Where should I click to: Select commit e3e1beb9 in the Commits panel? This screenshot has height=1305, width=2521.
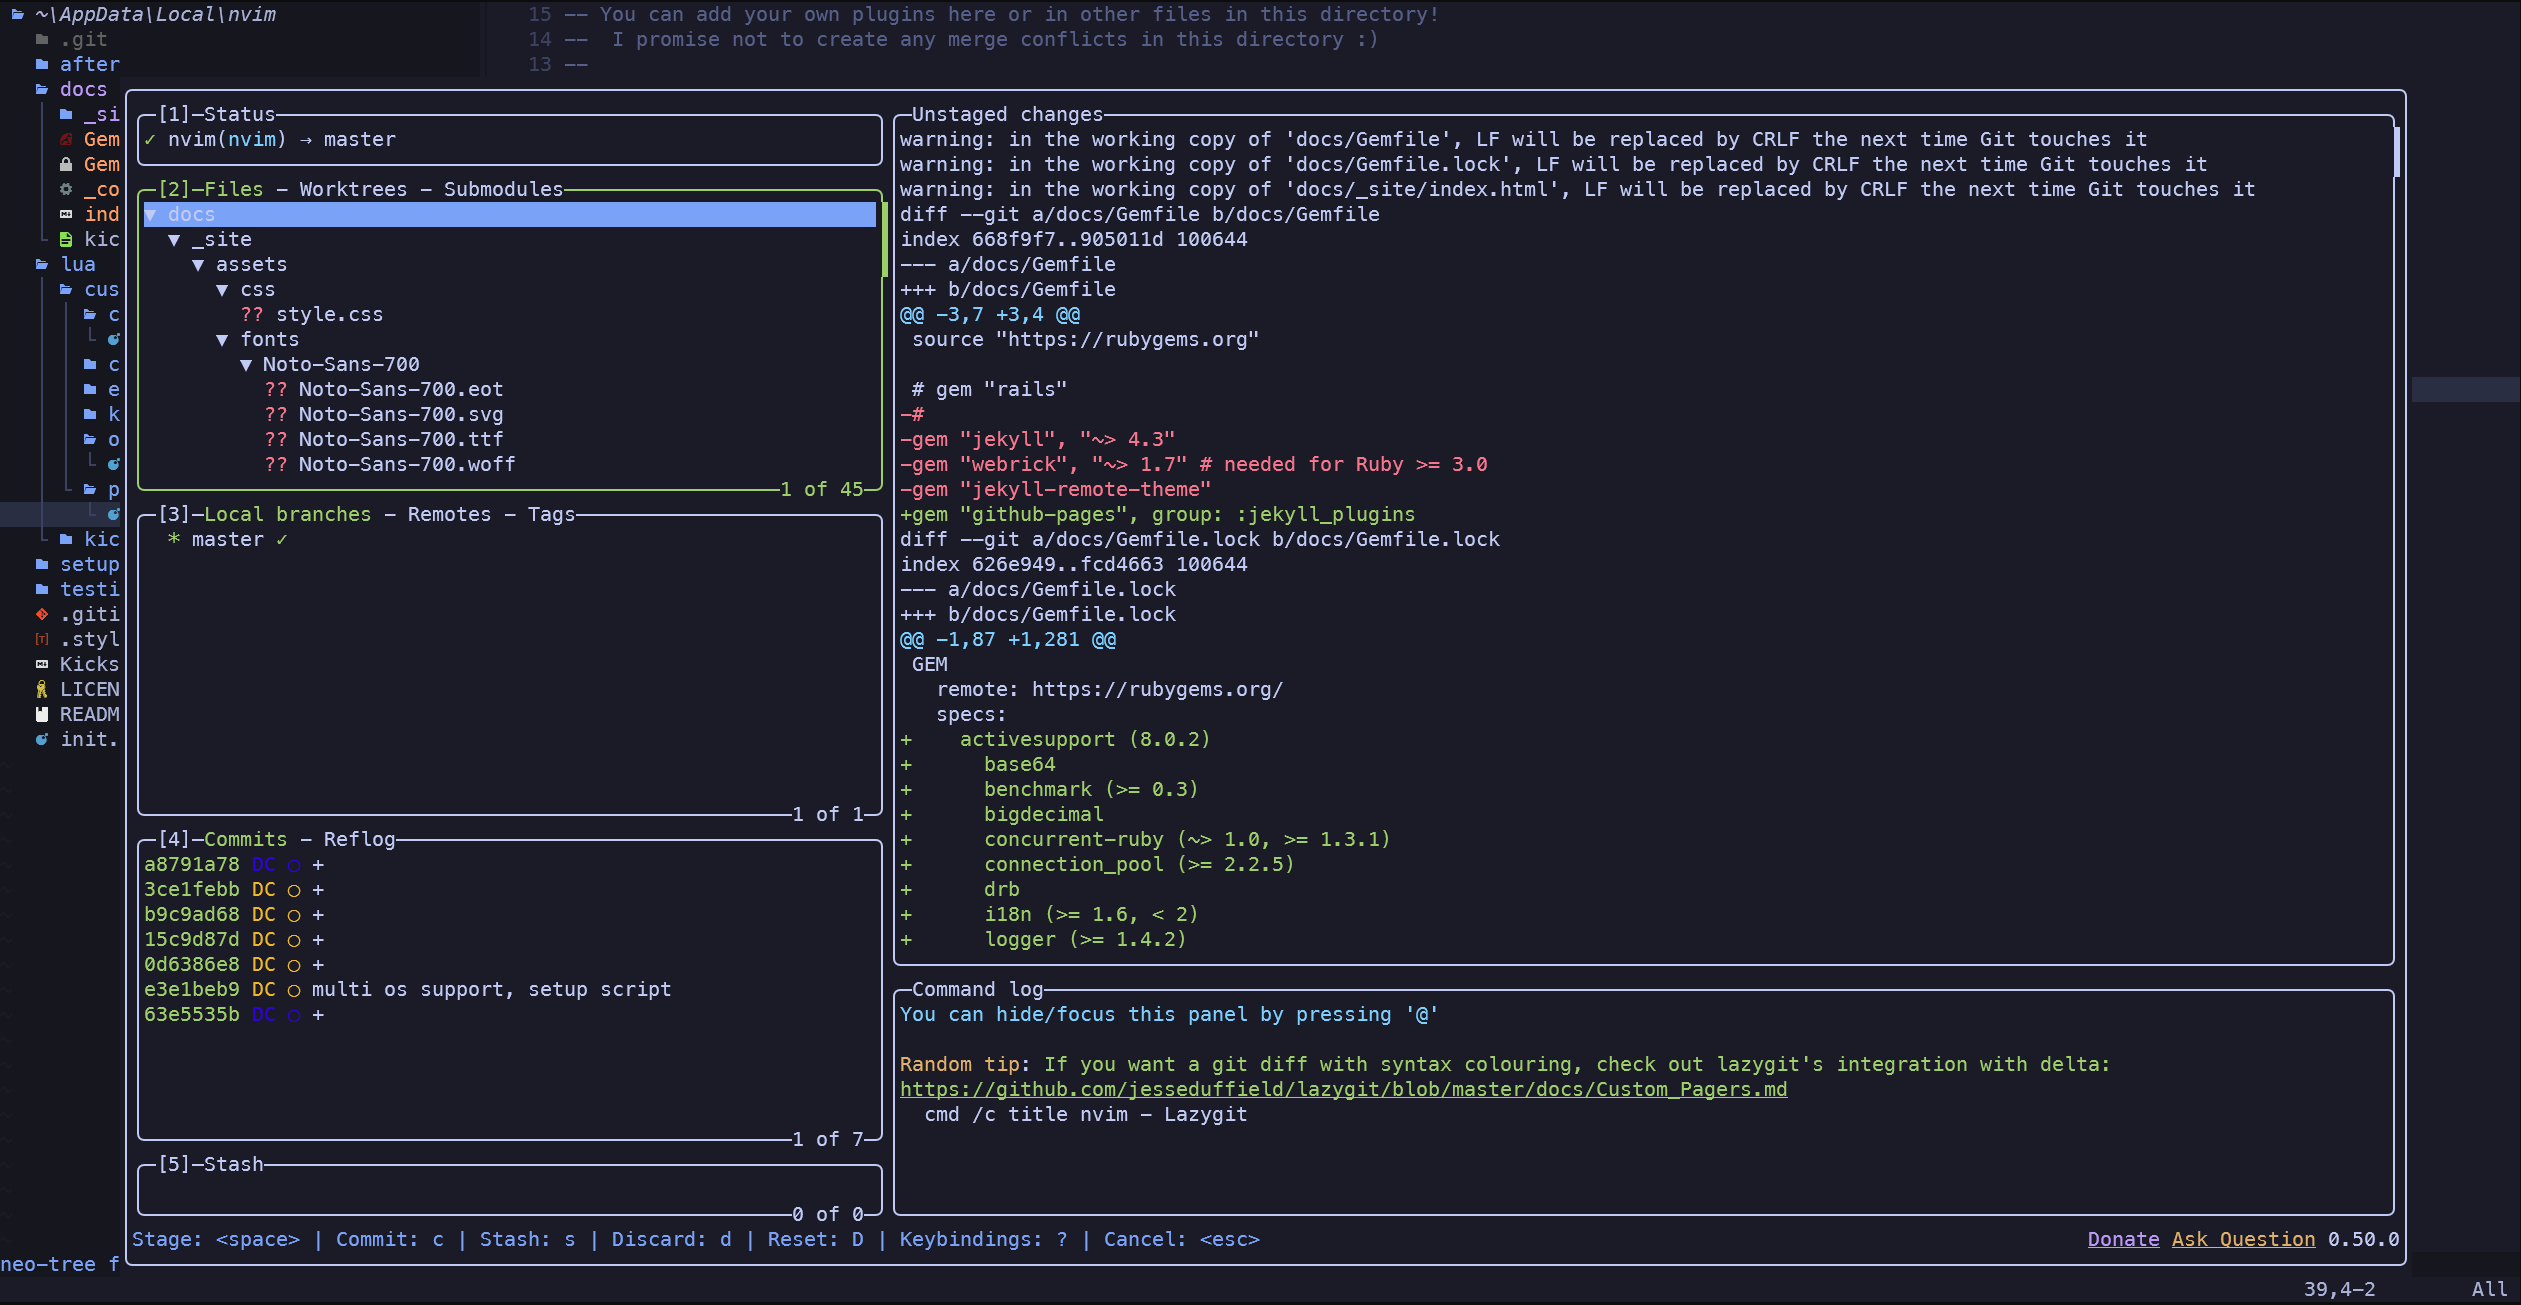[x=190, y=988]
